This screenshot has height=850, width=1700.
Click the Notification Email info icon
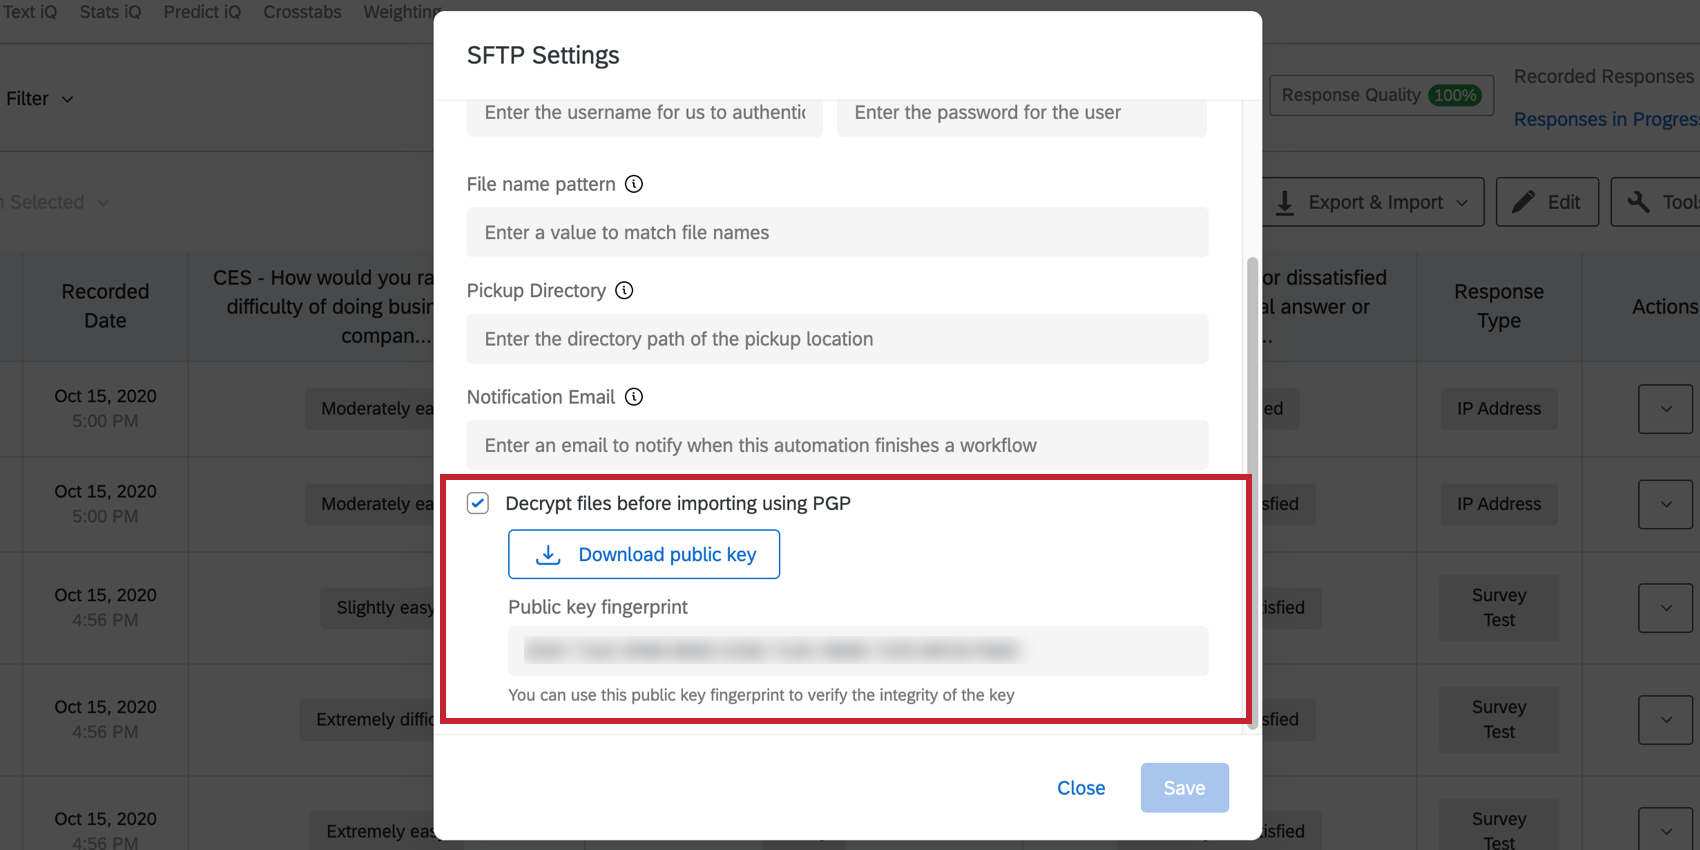click(x=634, y=397)
